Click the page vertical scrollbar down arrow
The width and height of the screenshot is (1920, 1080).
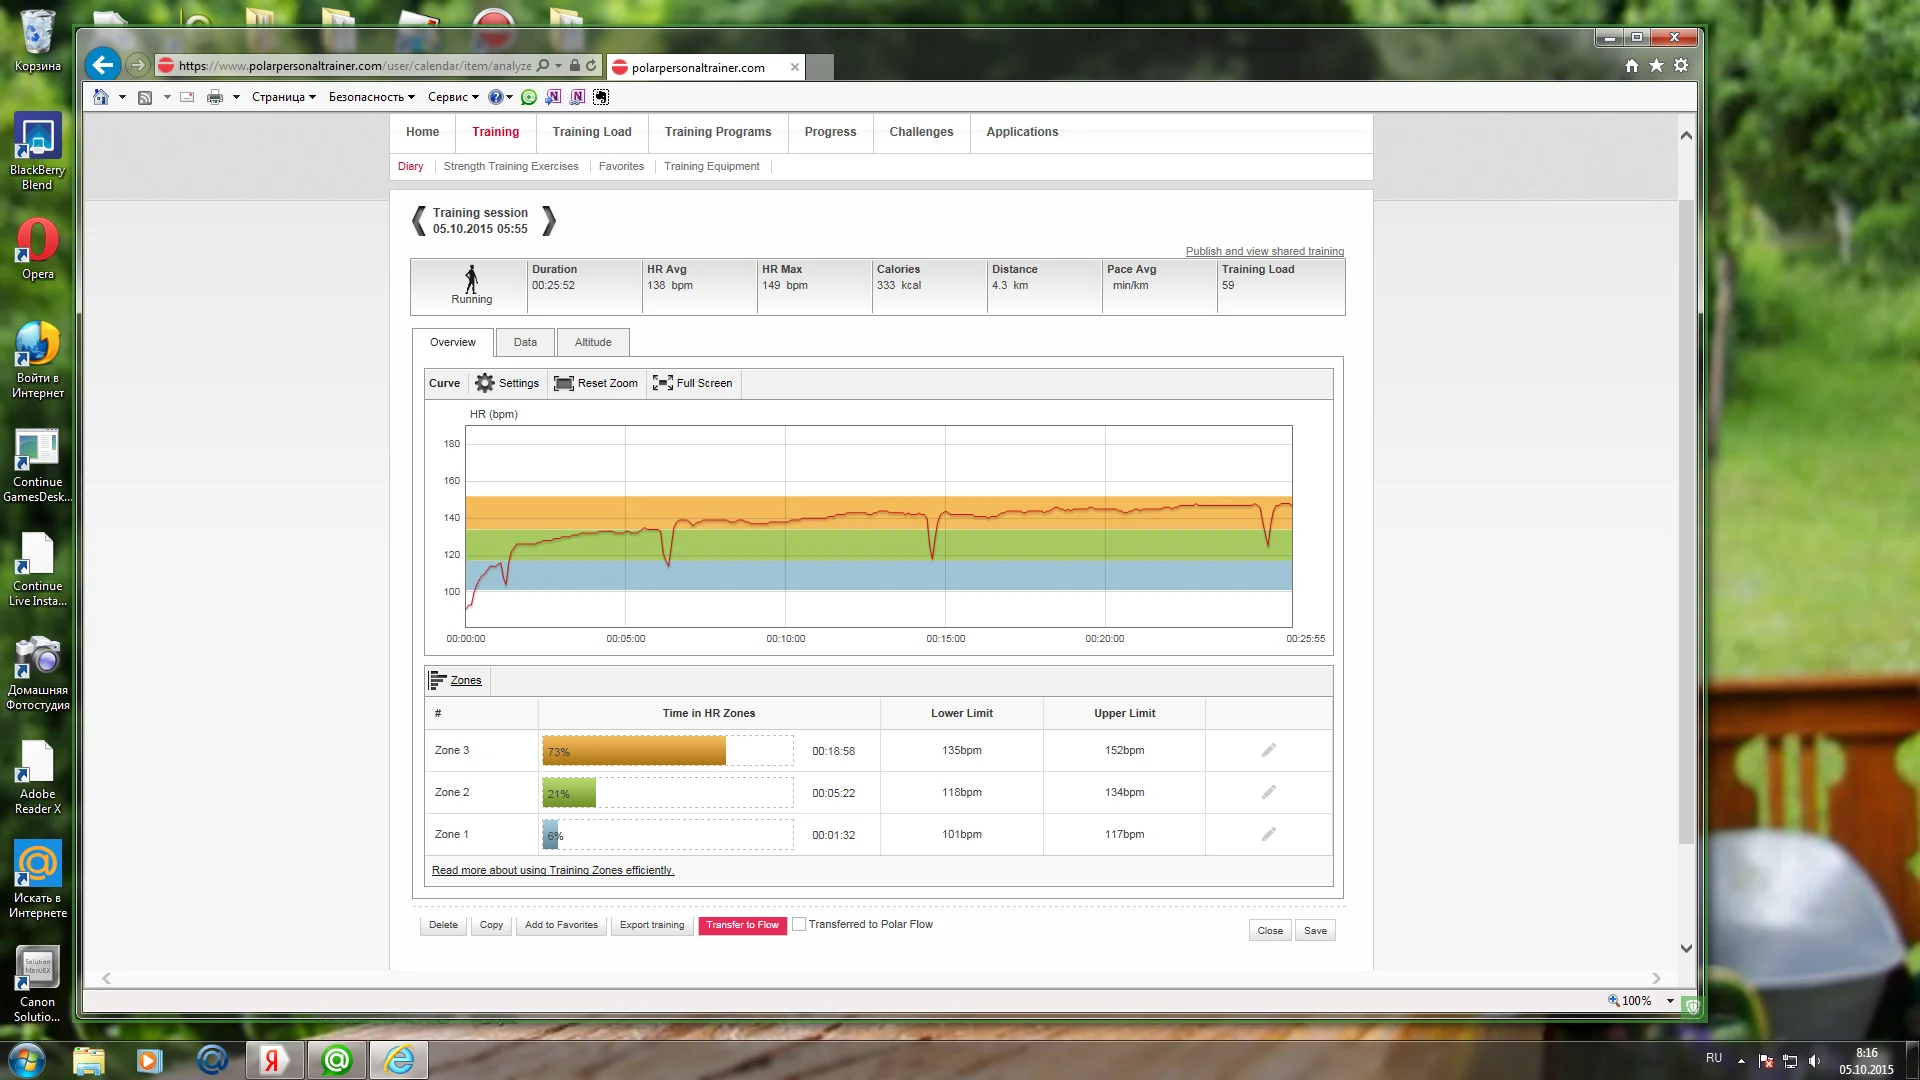[x=1686, y=948]
